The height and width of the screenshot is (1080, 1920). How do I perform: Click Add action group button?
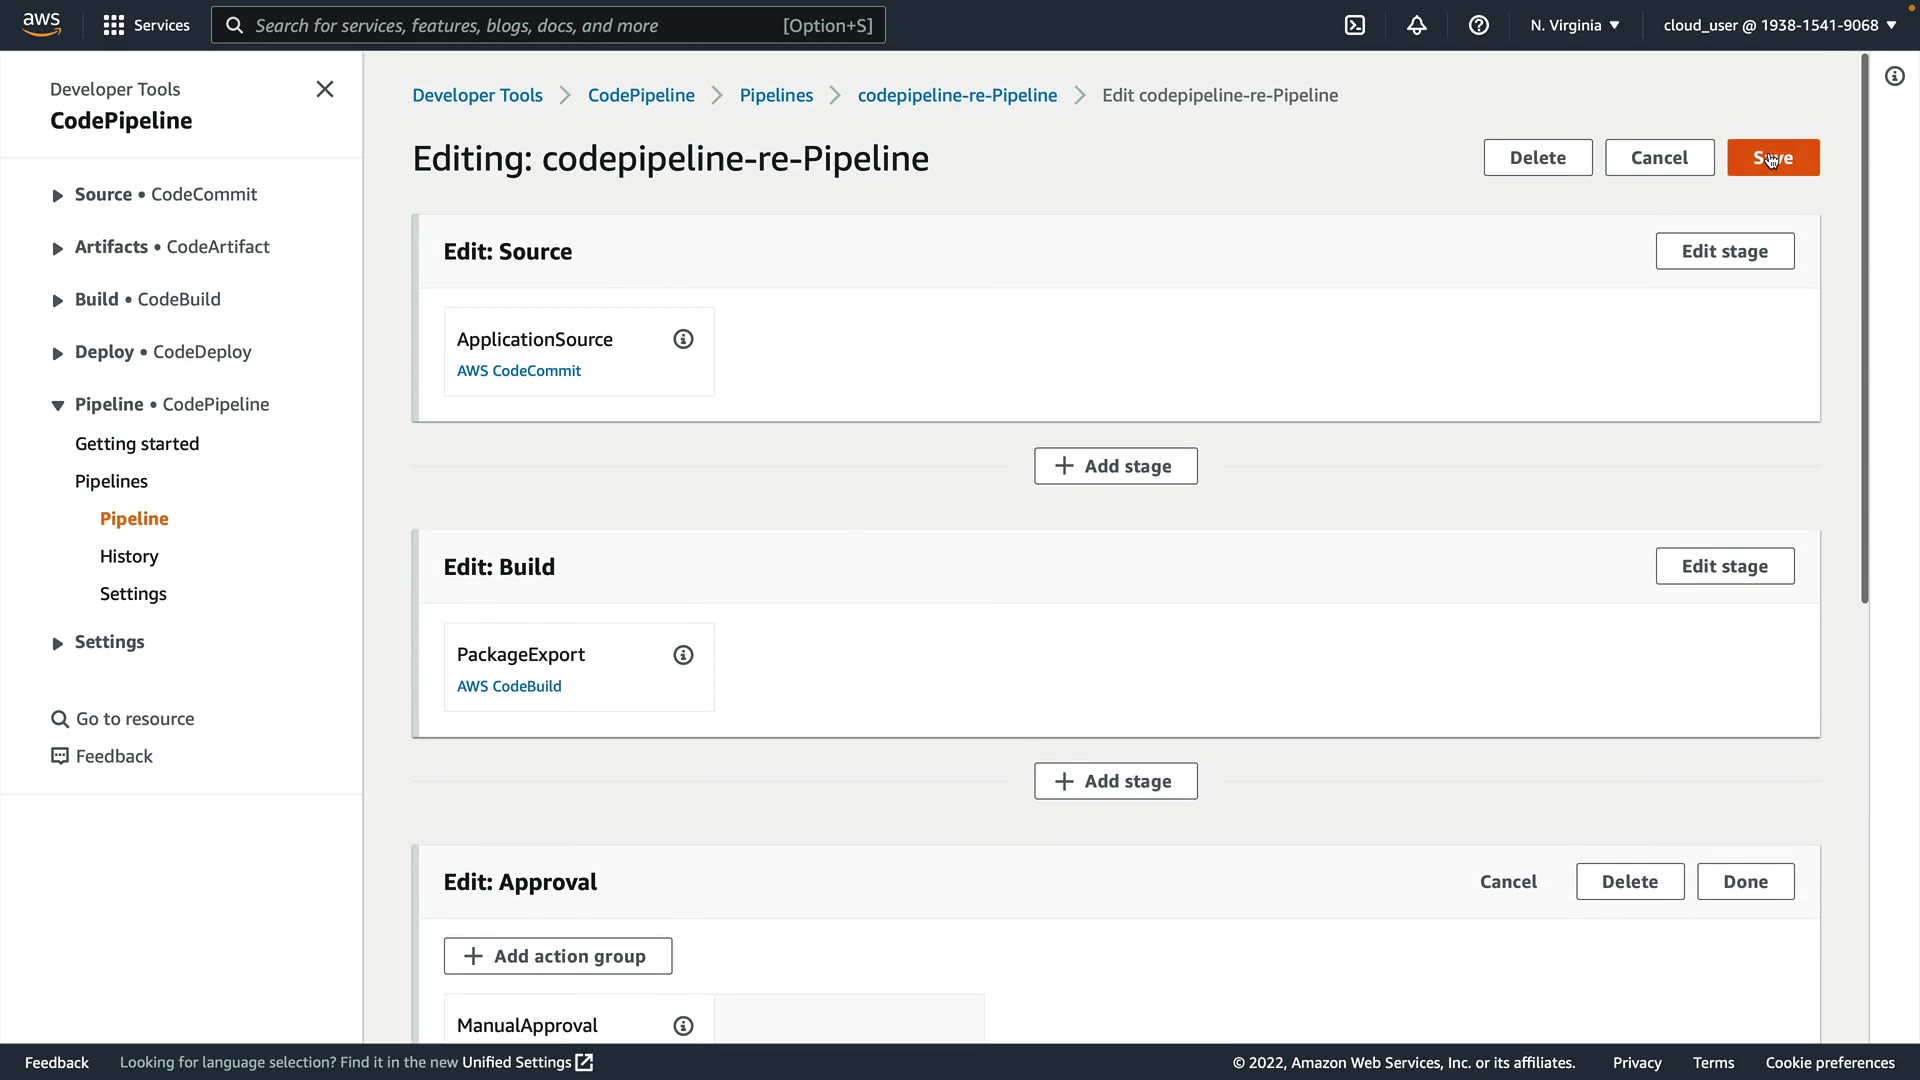click(x=557, y=956)
